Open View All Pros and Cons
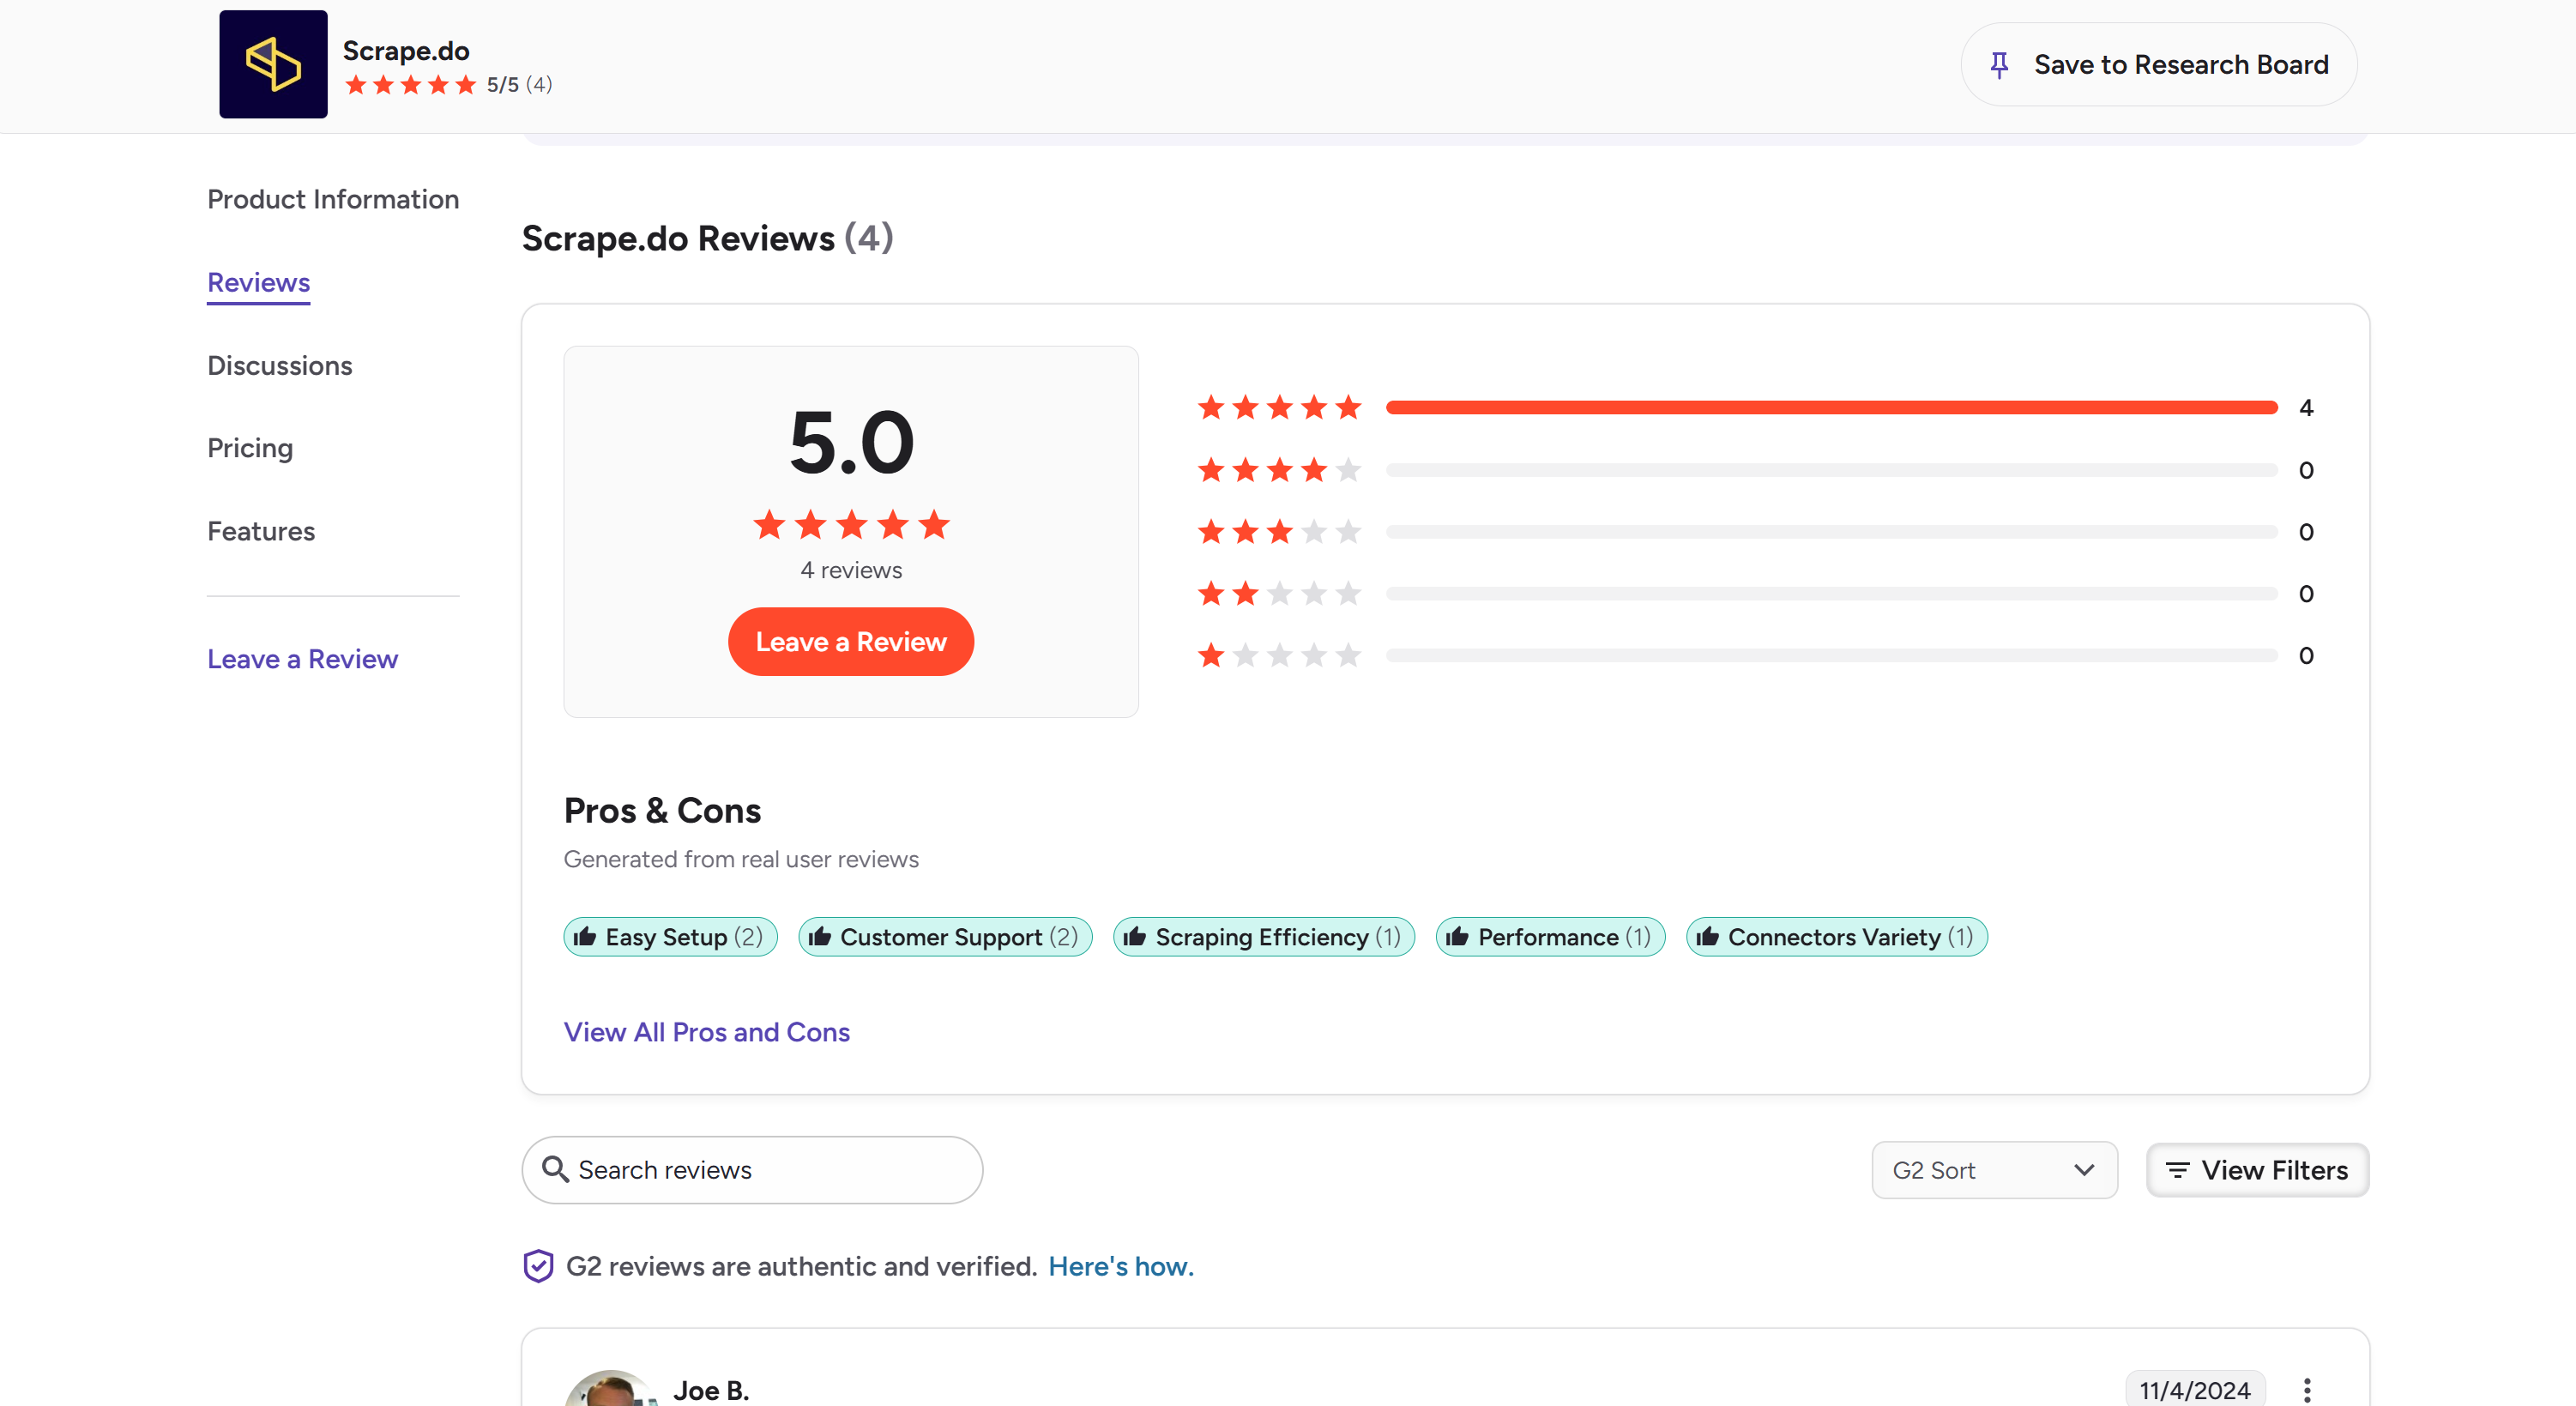The image size is (2576, 1406). click(706, 1032)
